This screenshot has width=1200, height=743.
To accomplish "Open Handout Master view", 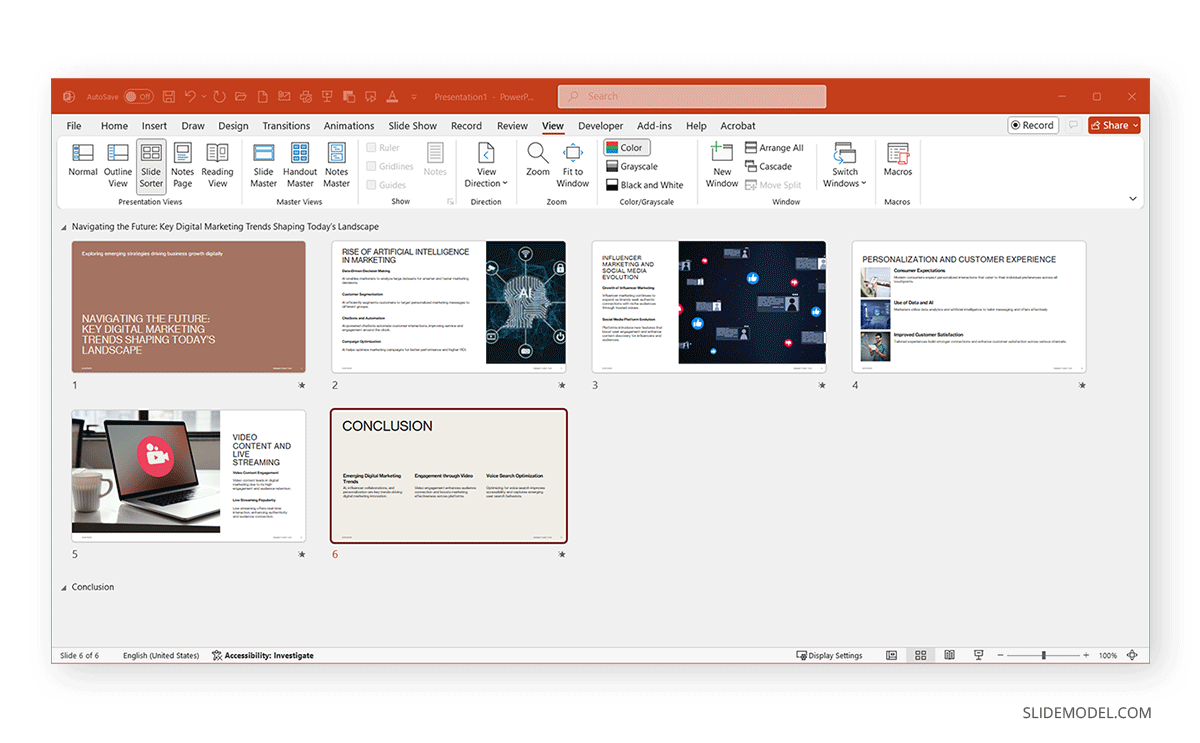I will (x=300, y=164).
